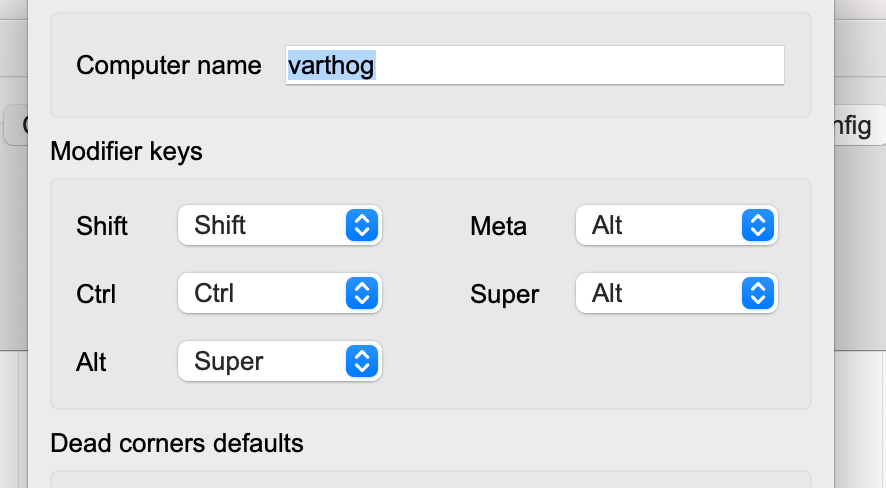This screenshot has height=488, width=886.
Task: Click the "Super" label beside its dropdown
Action: pos(504,294)
